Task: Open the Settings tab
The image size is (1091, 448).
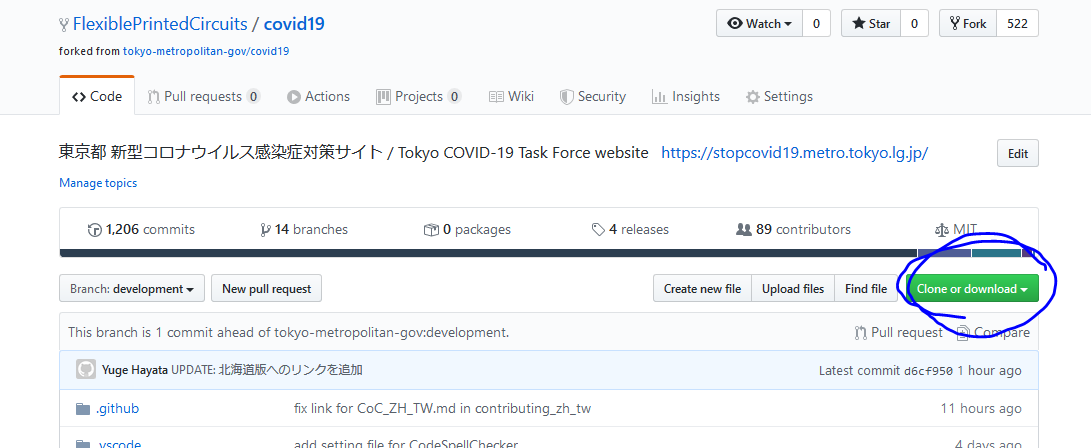Action: point(779,97)
